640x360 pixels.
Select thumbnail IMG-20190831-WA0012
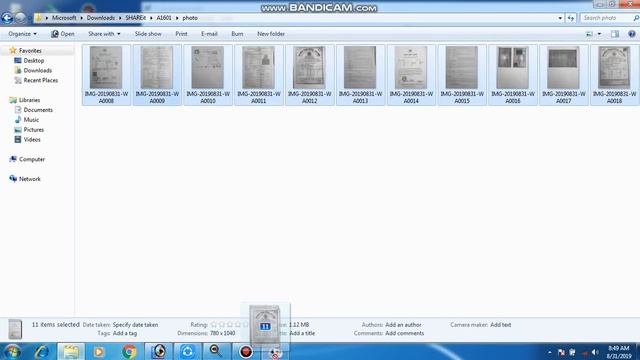[309, 75]
